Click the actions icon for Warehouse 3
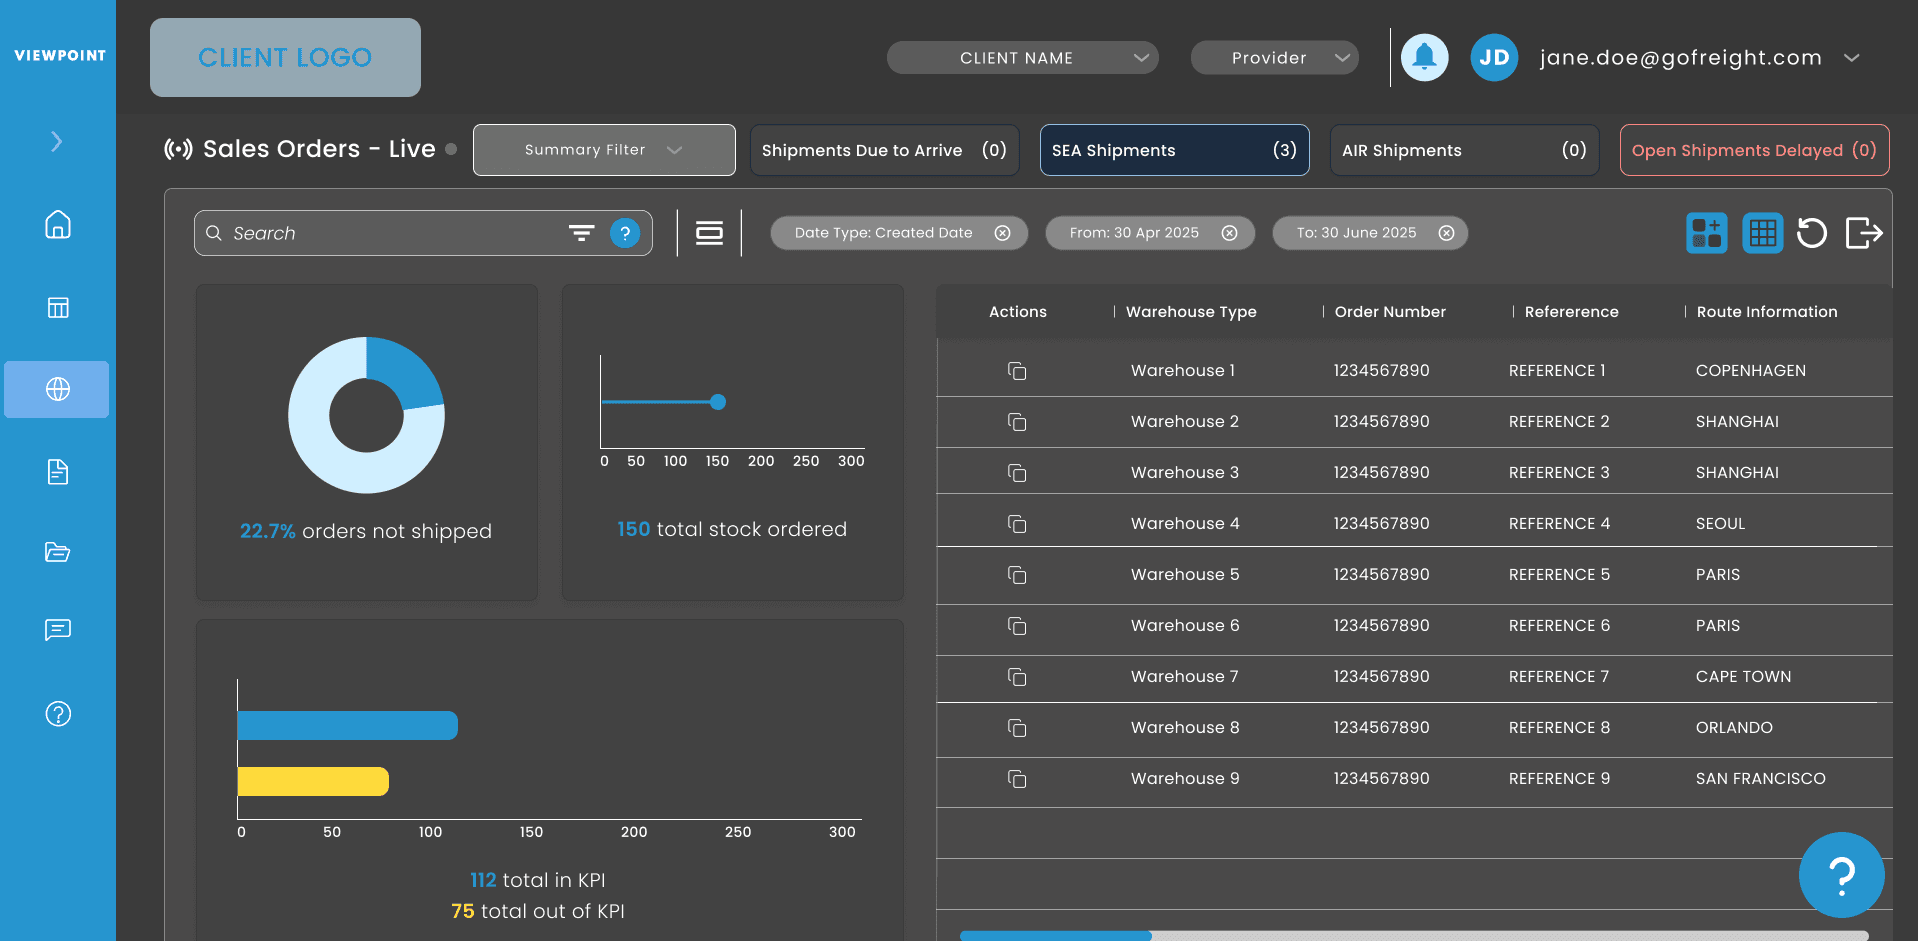Viewport: 1918px width, 941px height. point(1017,473)
